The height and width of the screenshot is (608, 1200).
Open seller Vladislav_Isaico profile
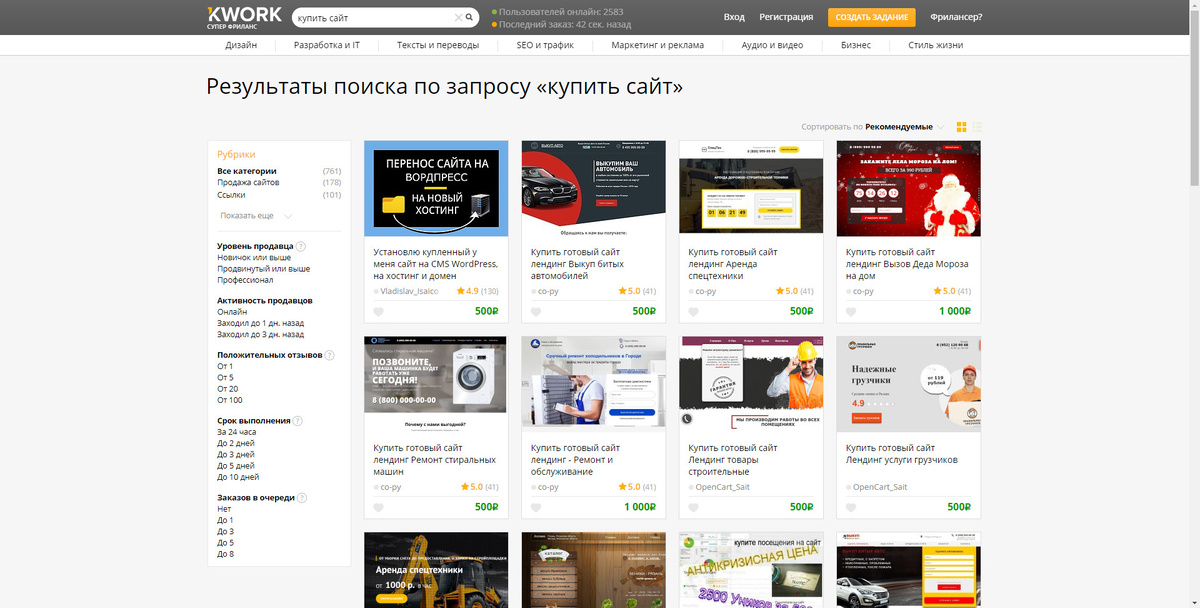coord(409,291)
